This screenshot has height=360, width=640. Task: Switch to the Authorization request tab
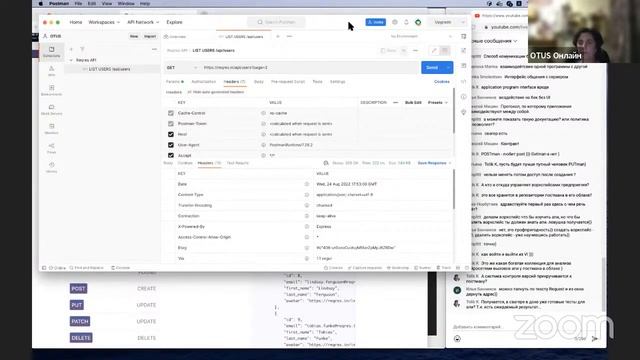[x=203, y=82]
